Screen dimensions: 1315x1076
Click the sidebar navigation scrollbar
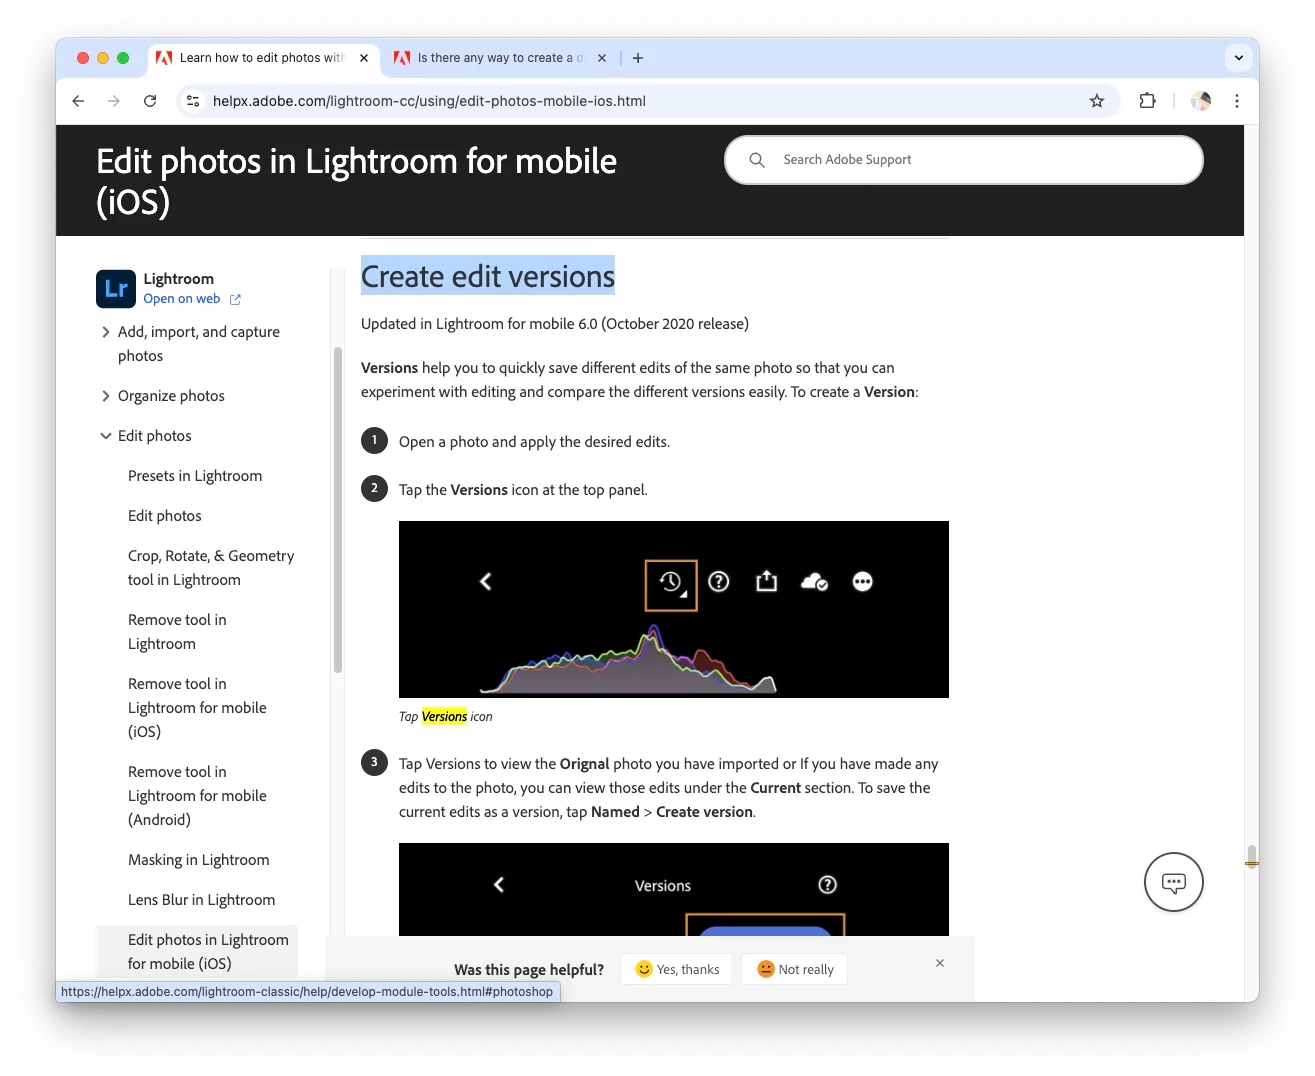(x=338, y=510)
